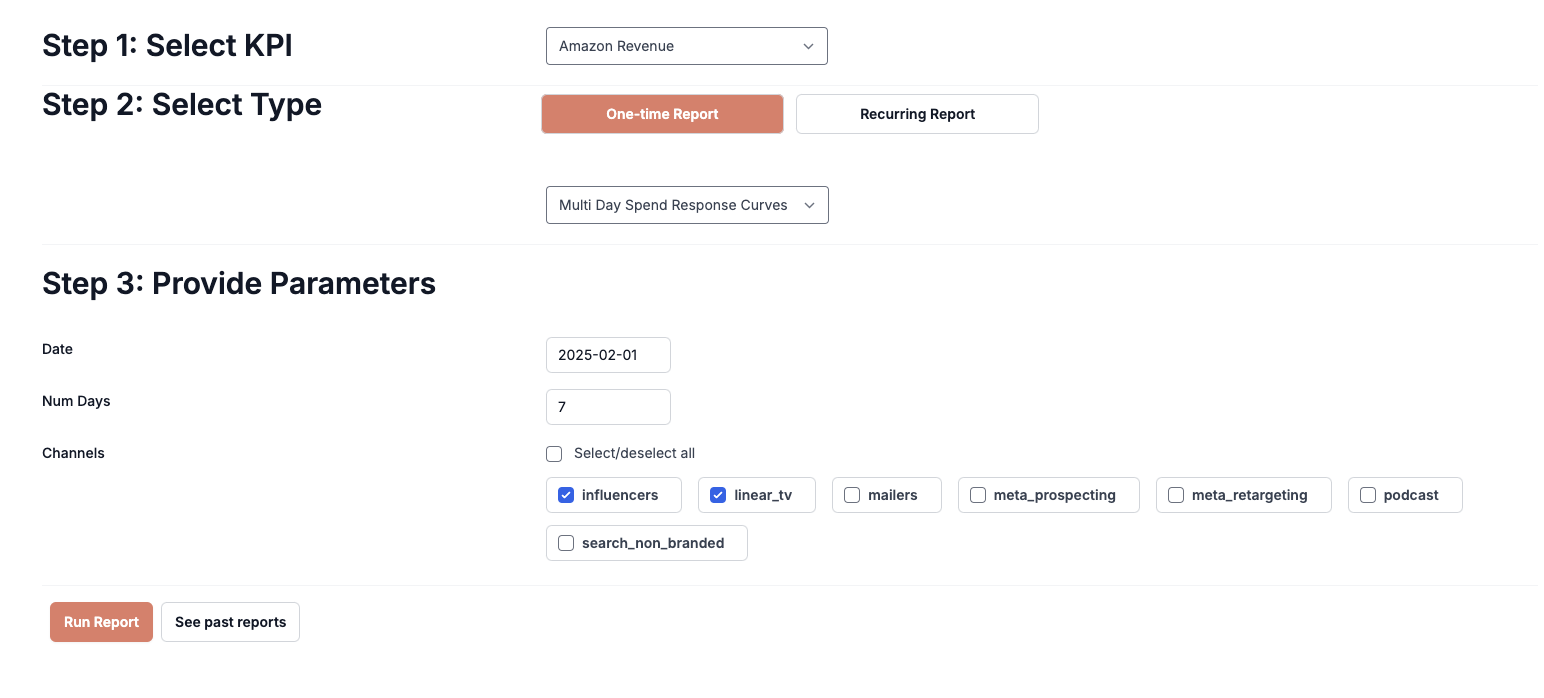This screenshot has width=1544, height=698.
Task: Open See past reports
Action: [230, 622]
